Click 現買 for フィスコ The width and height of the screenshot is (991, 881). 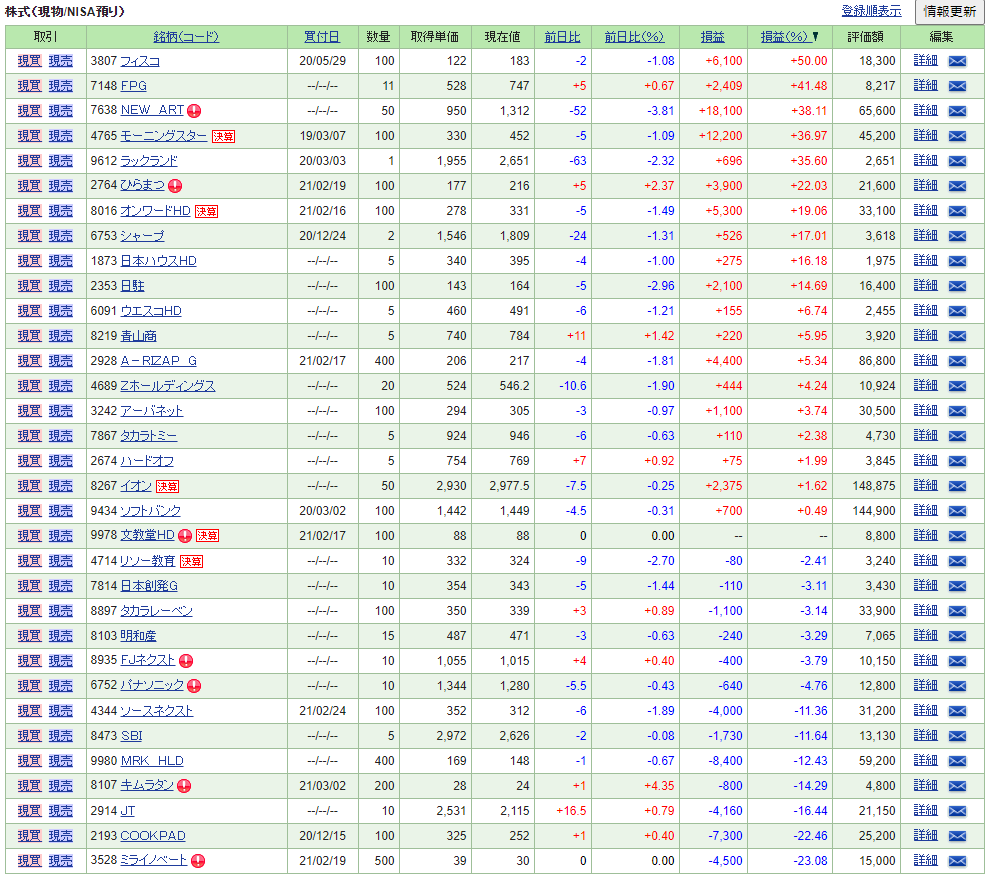[x=29, y=61]
